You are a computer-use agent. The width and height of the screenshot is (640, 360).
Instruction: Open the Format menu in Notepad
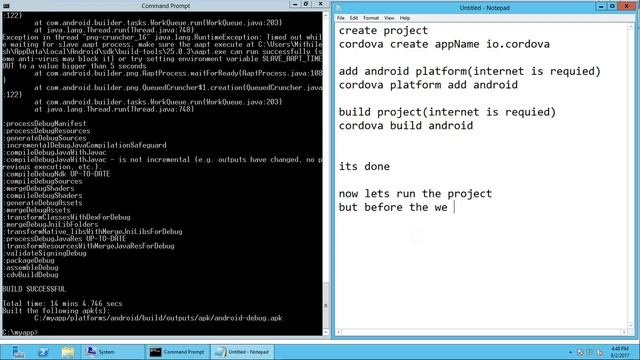371,18
